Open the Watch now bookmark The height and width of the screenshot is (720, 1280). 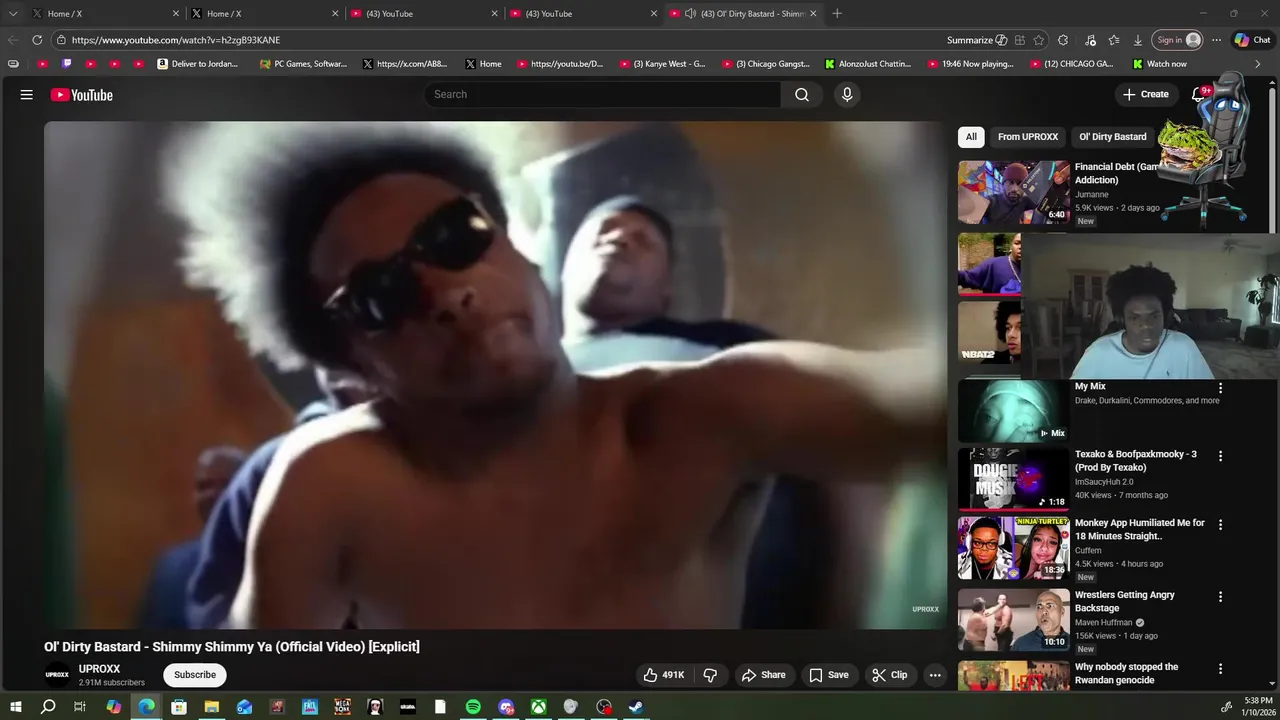[1160, 64]
